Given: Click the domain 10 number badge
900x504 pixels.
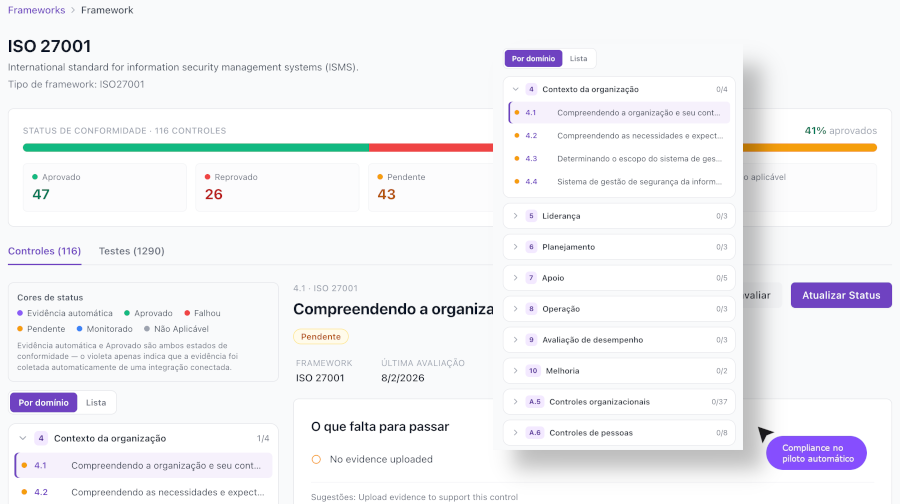Looking at the screenshot, I should pos(533,371).
